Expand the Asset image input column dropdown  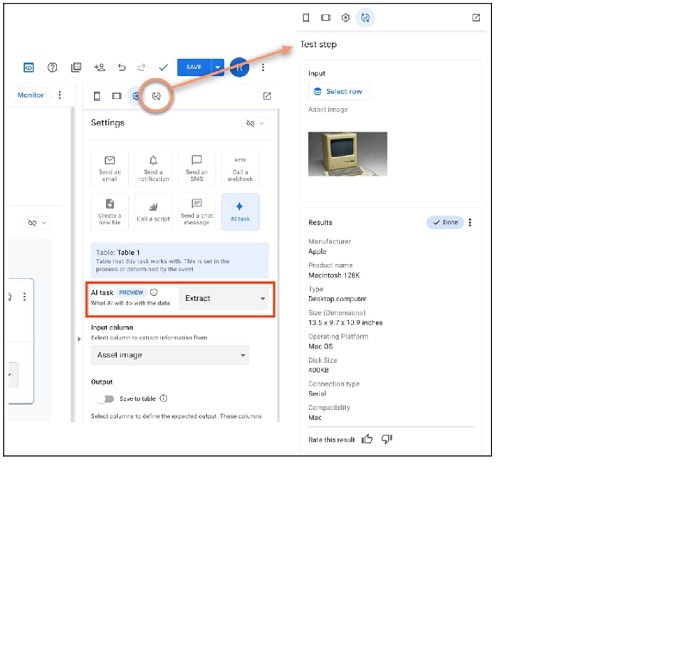coord(170,355)
